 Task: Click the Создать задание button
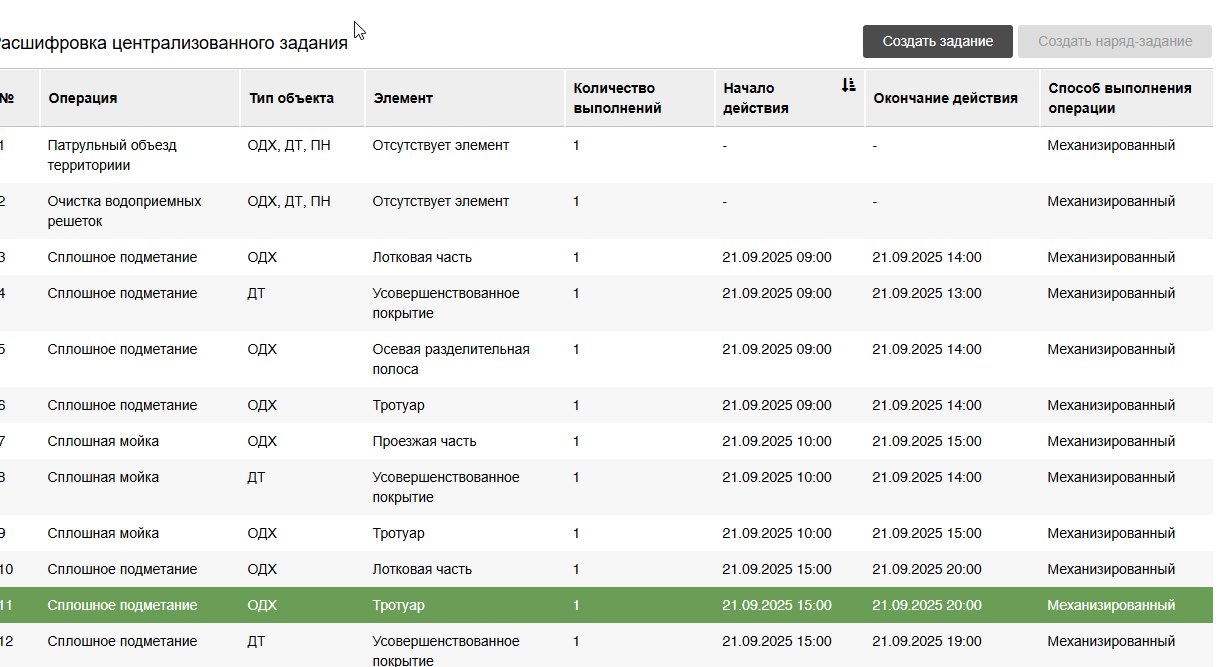click(x=938, y=42)
